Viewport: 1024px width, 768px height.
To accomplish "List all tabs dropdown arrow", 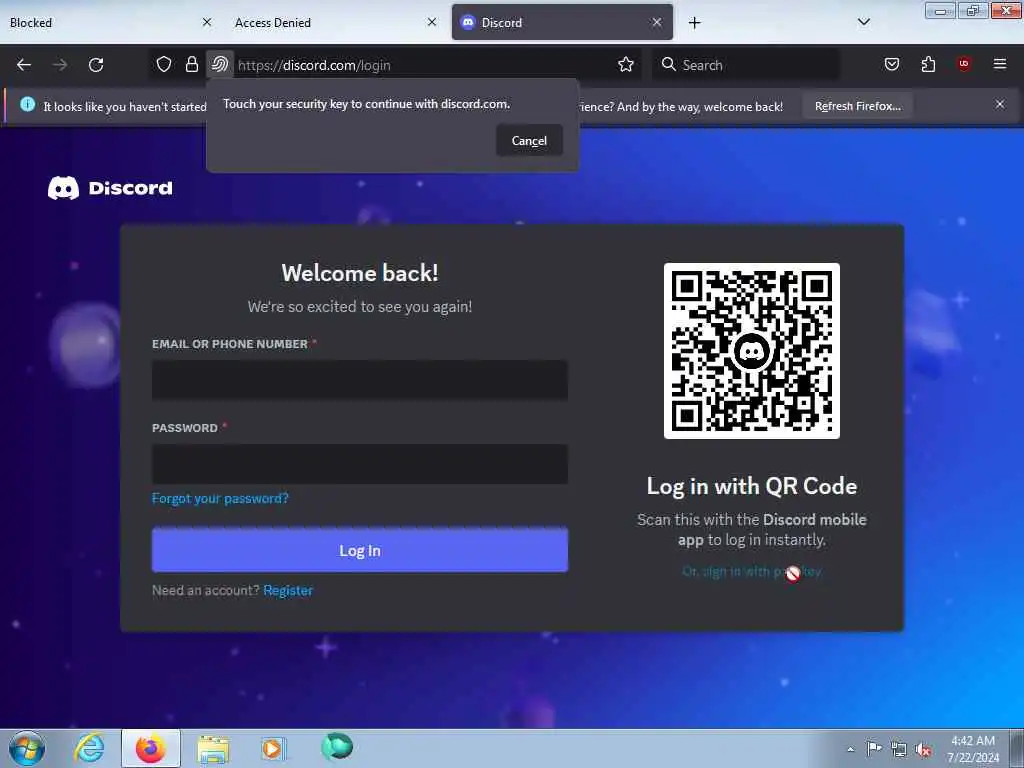I will 863,22.
